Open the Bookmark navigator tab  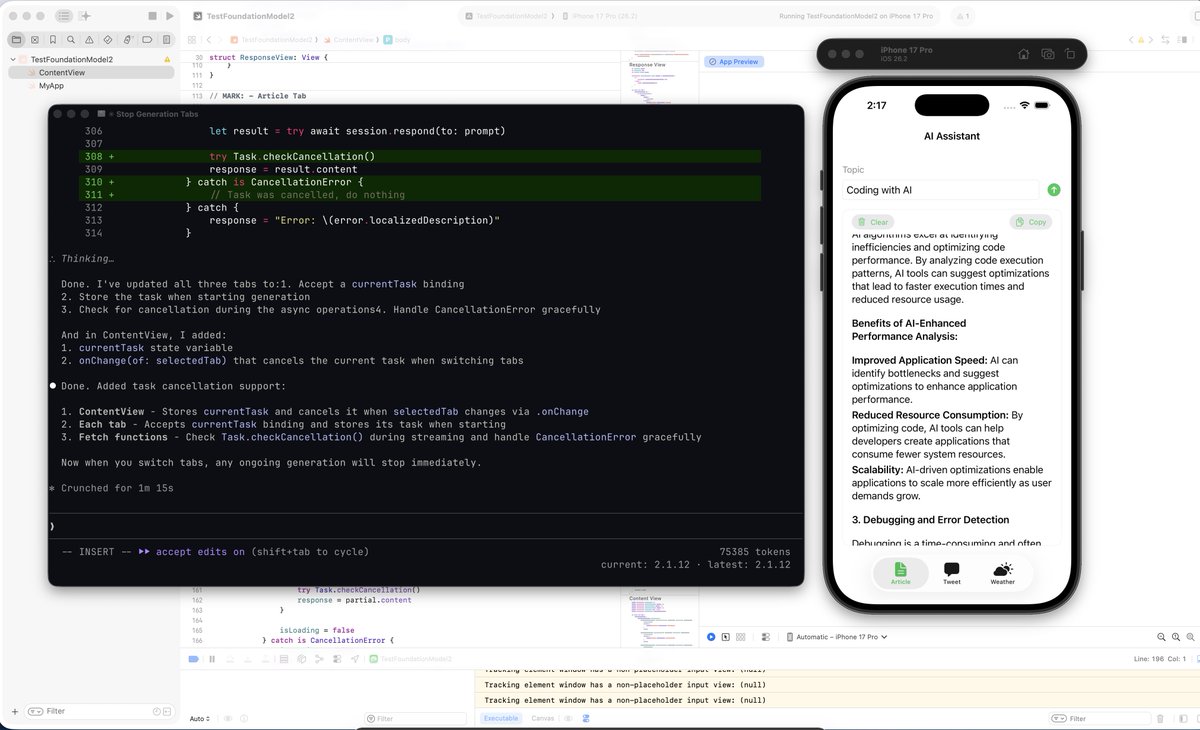click(x=53, y=40)
